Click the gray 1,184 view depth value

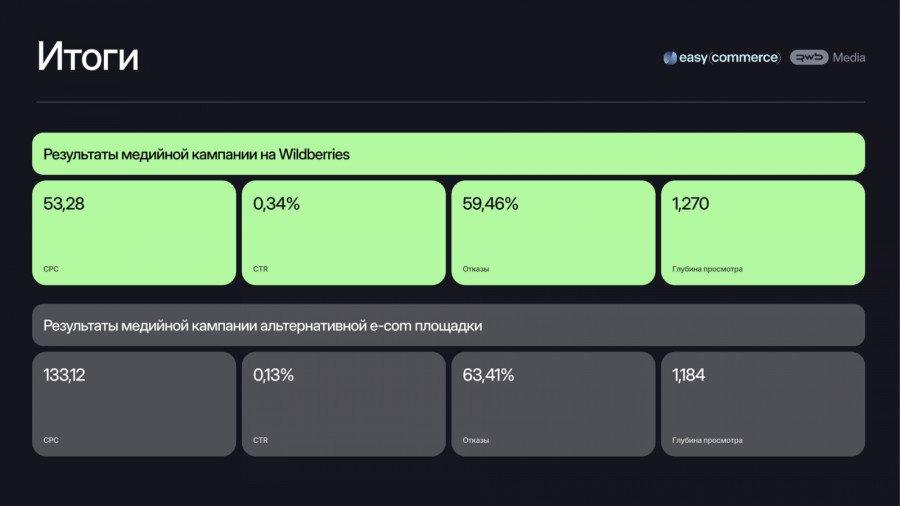[x=690, y=375]
